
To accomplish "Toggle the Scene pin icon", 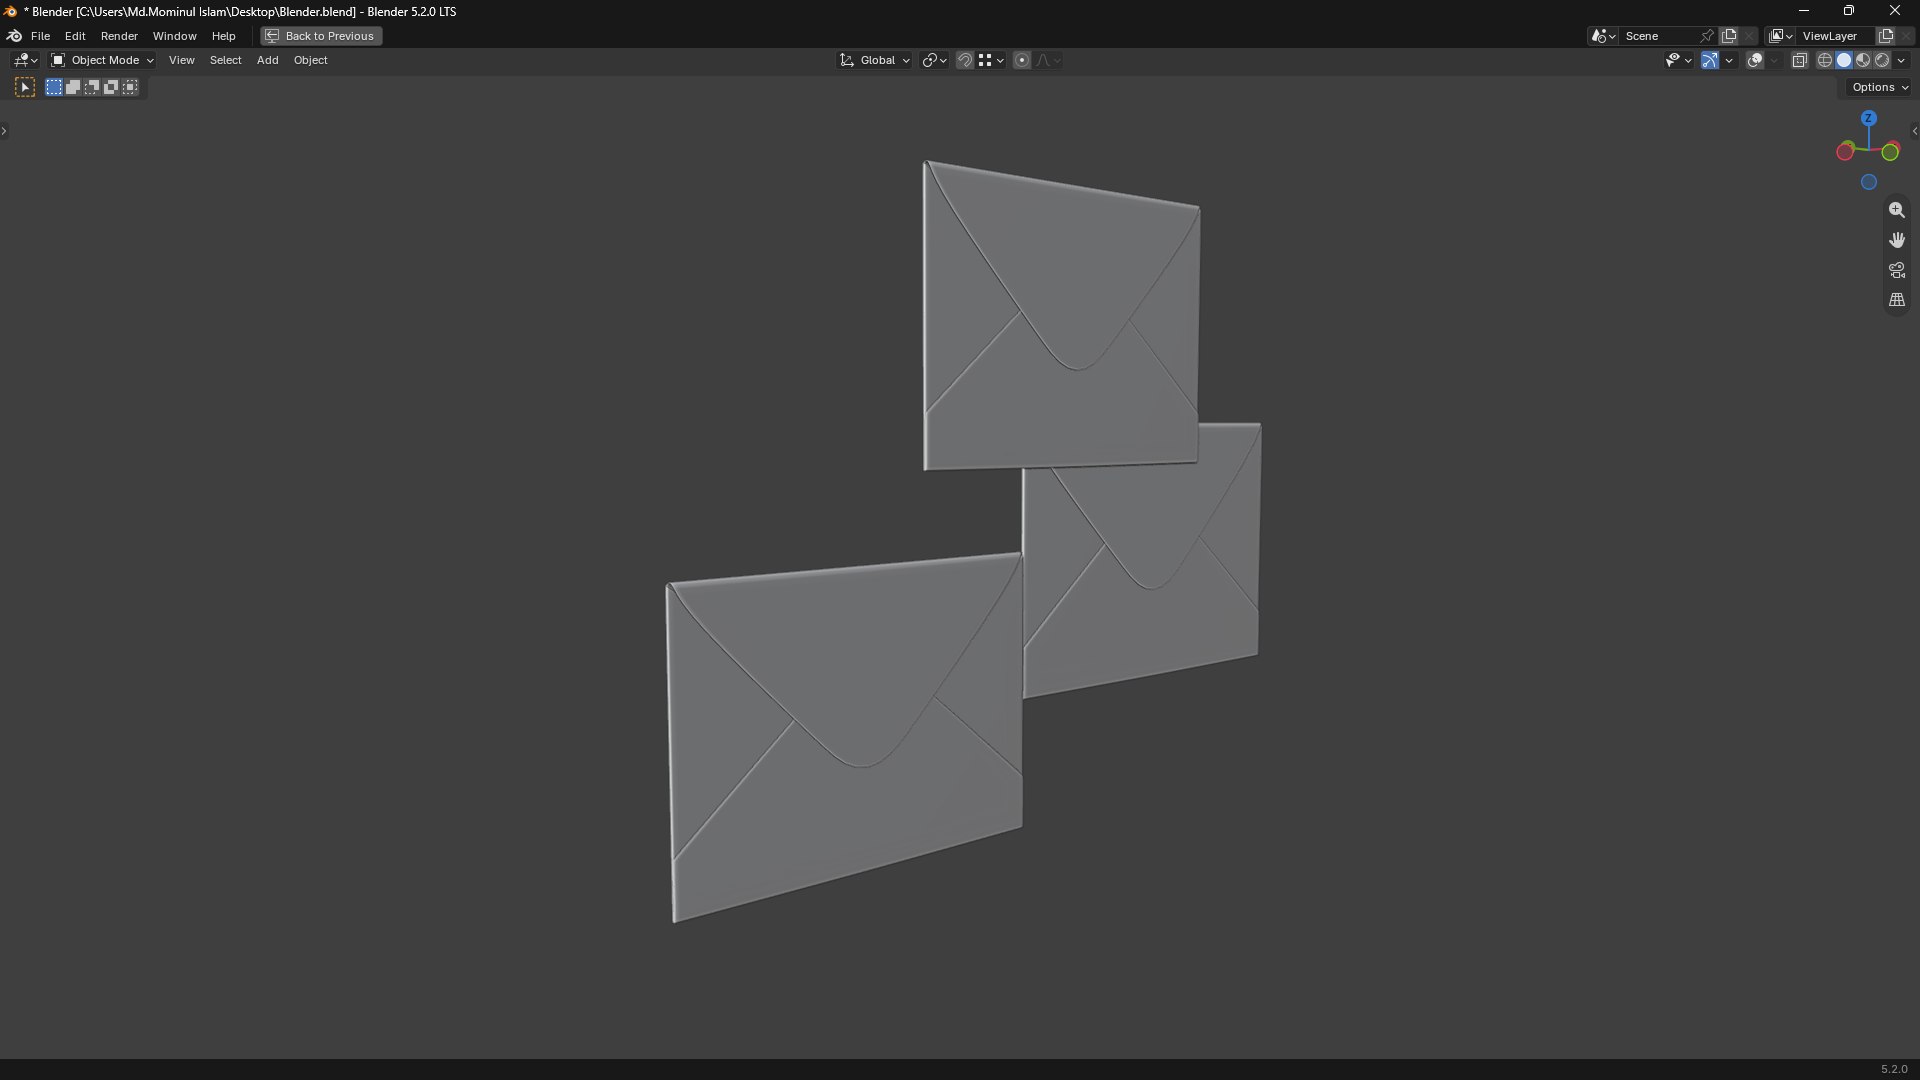I will 1707,36.
